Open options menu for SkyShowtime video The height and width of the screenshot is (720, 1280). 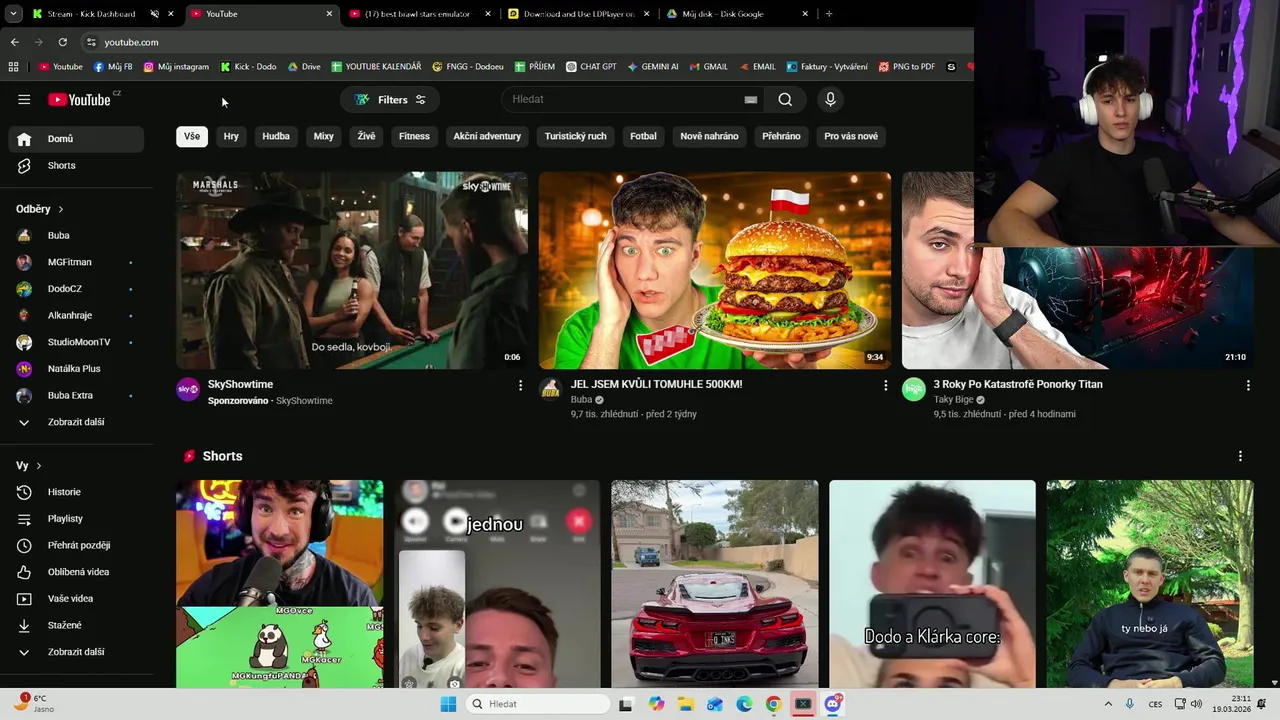click(520, 385)
